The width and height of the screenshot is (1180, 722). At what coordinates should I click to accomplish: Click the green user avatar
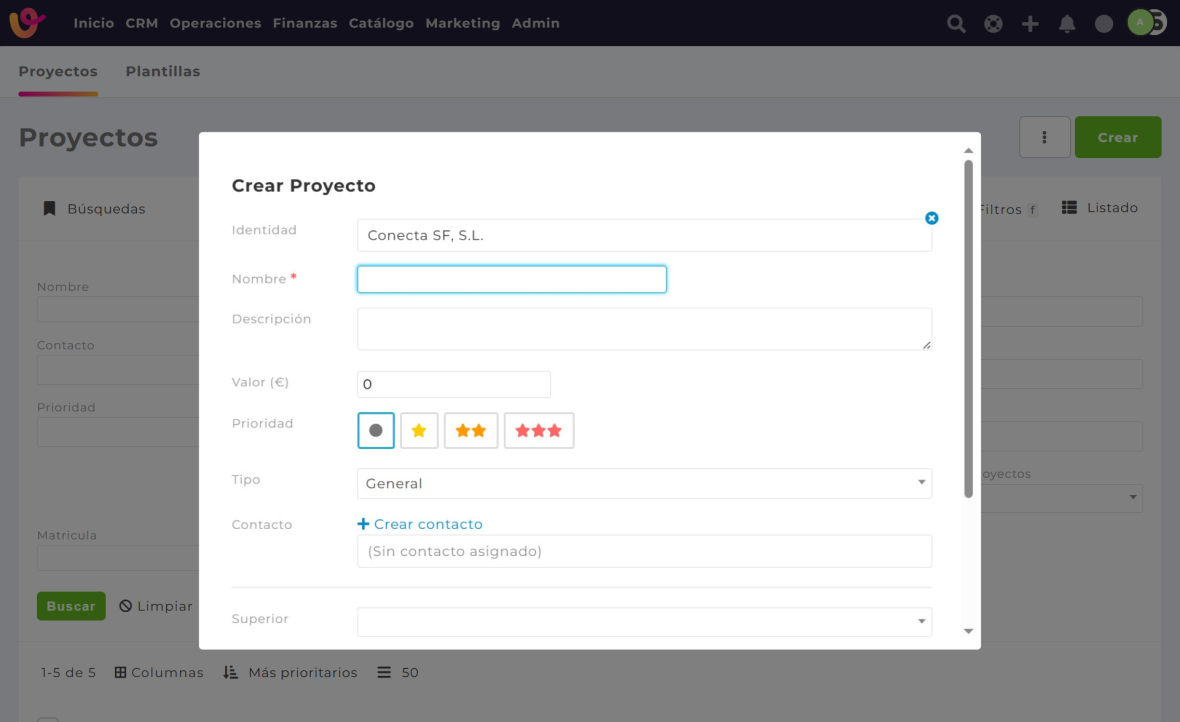[x=1140, y=22]
